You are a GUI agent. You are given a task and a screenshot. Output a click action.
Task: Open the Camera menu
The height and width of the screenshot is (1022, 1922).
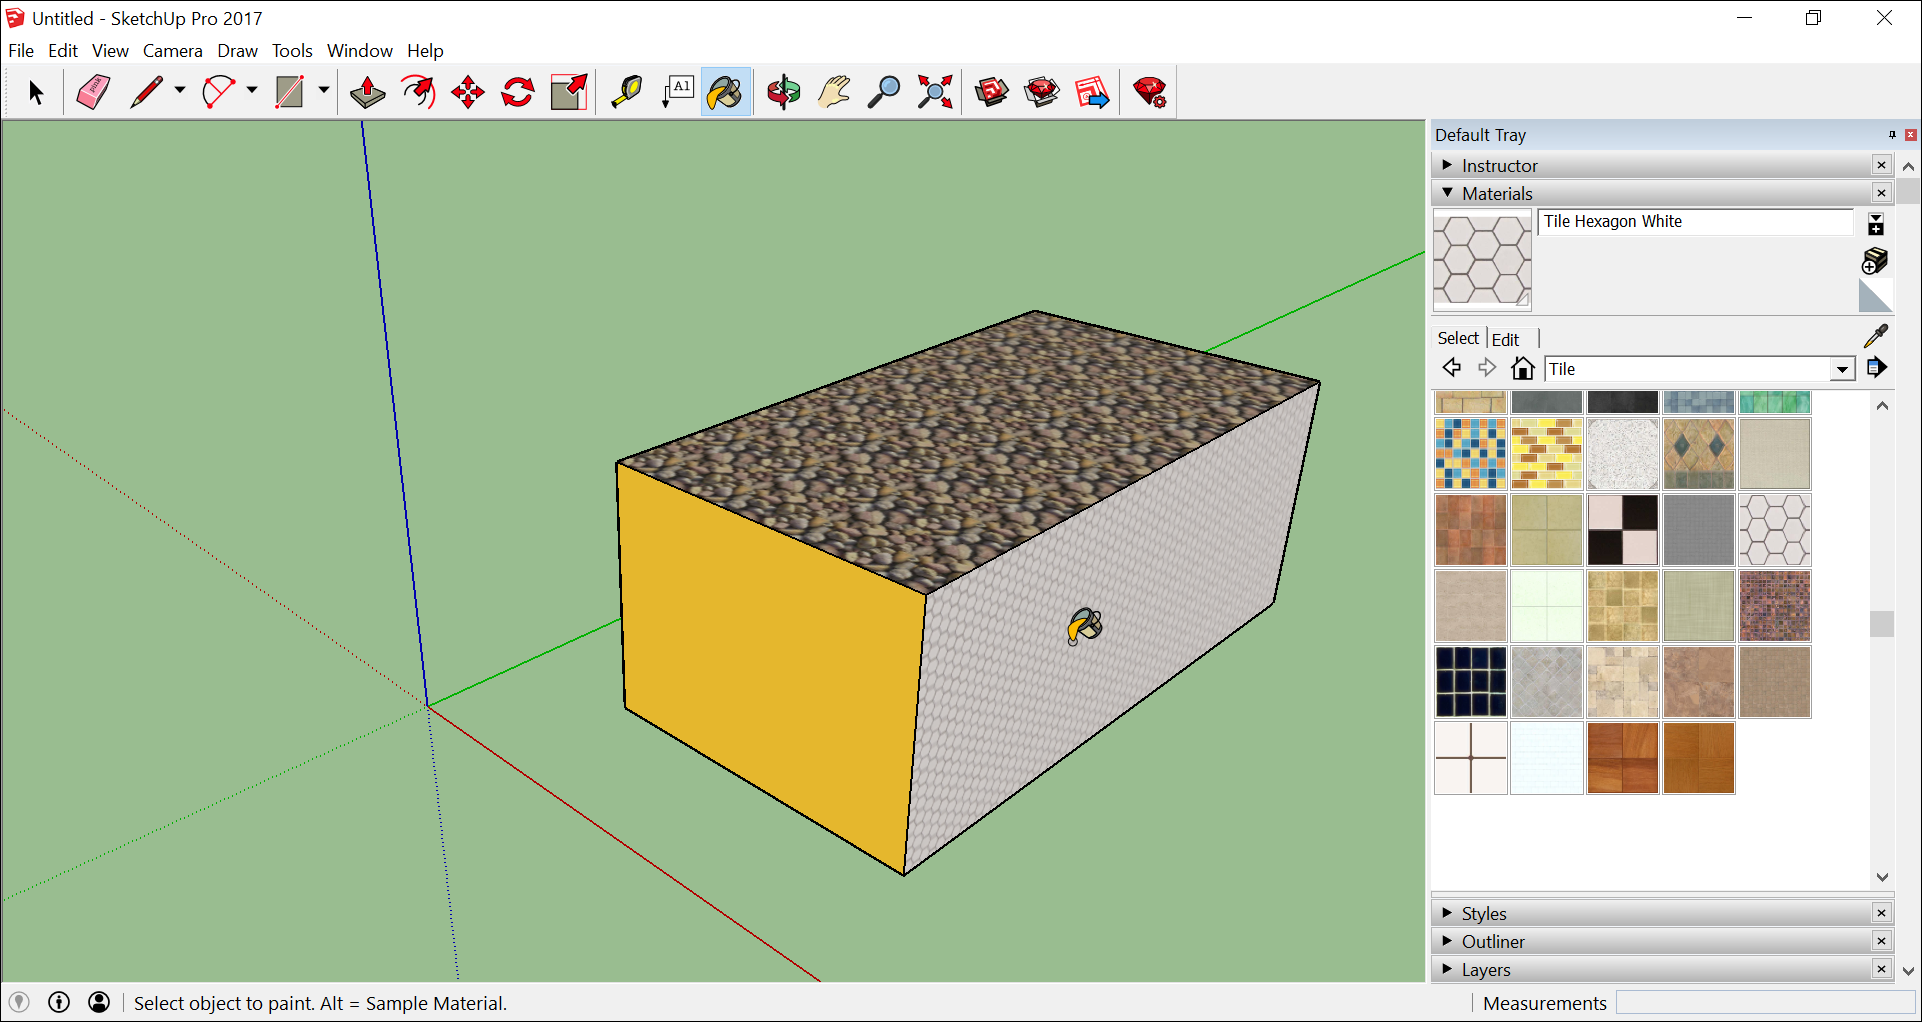(x=172, y=51)
